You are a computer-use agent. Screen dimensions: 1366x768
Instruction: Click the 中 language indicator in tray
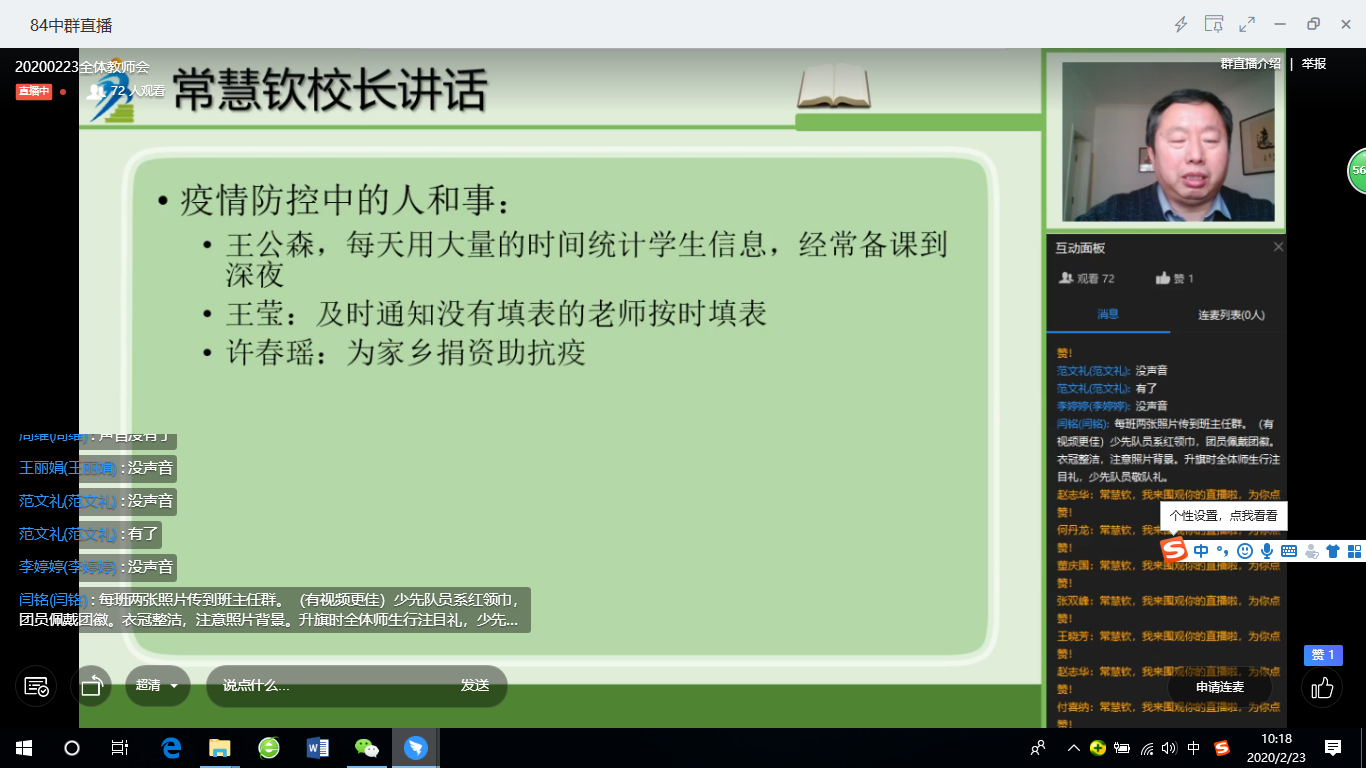coord(1194,748)
